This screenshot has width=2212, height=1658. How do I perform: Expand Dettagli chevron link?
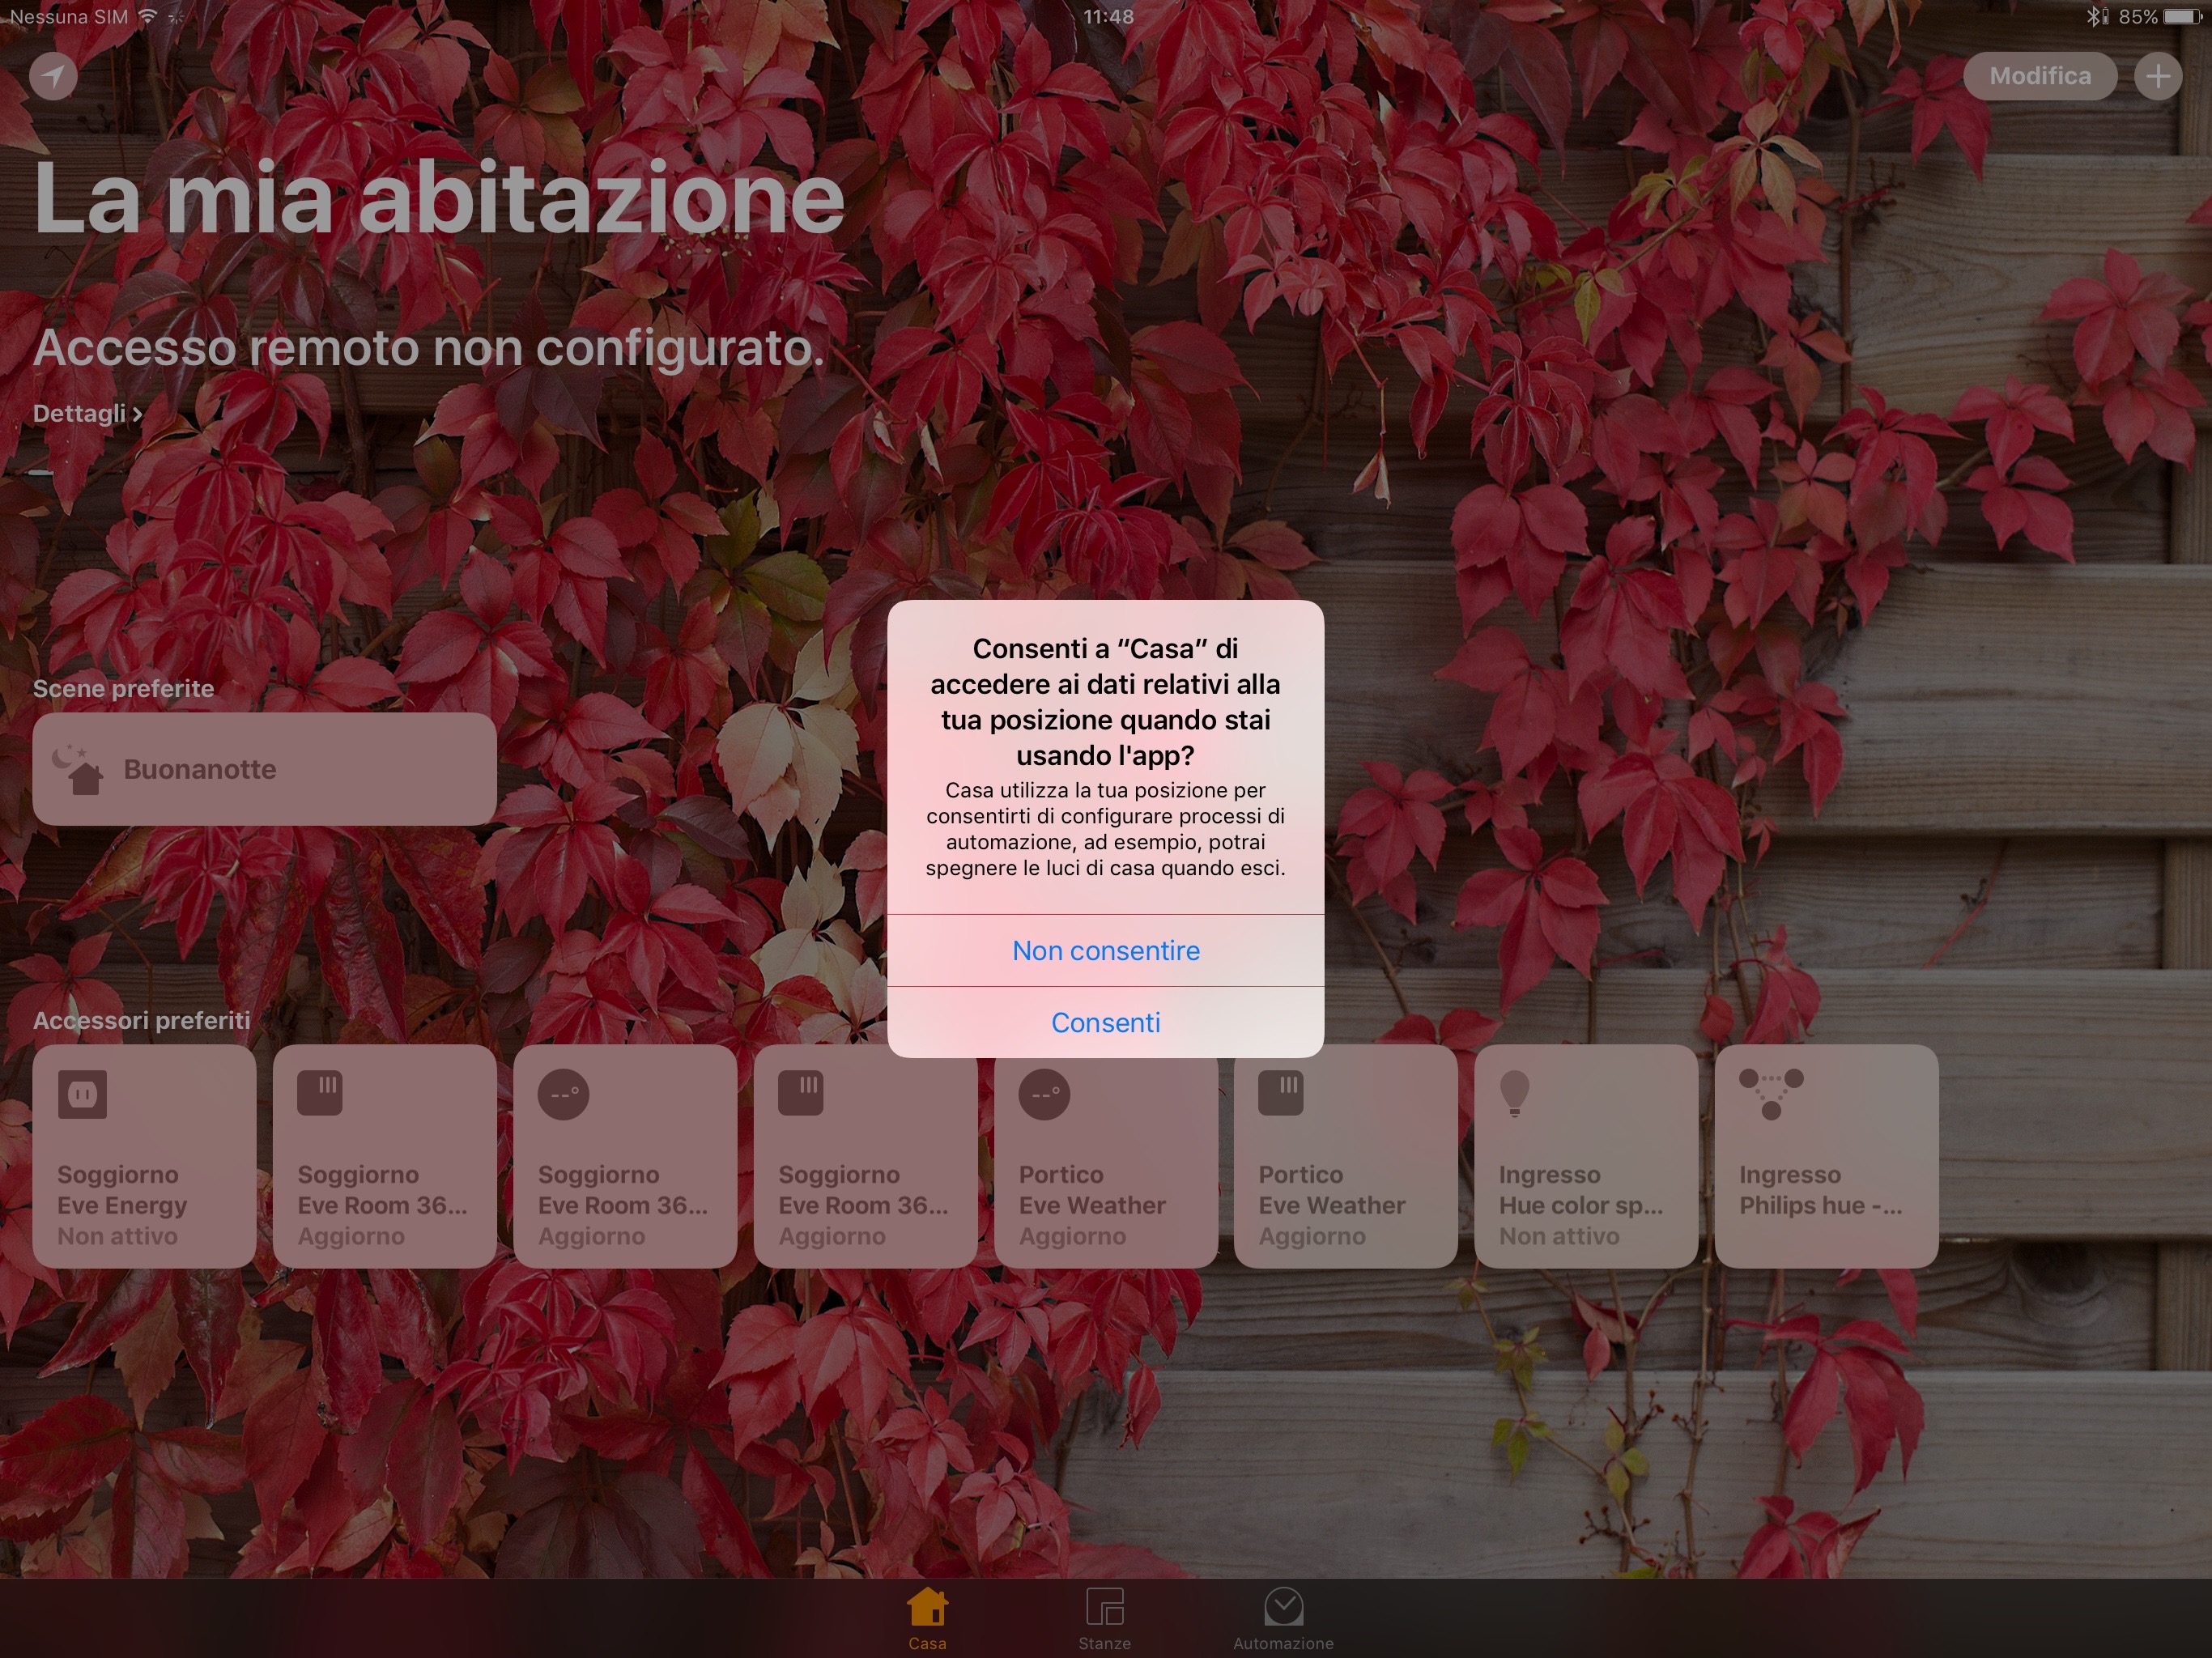point(87,413)
